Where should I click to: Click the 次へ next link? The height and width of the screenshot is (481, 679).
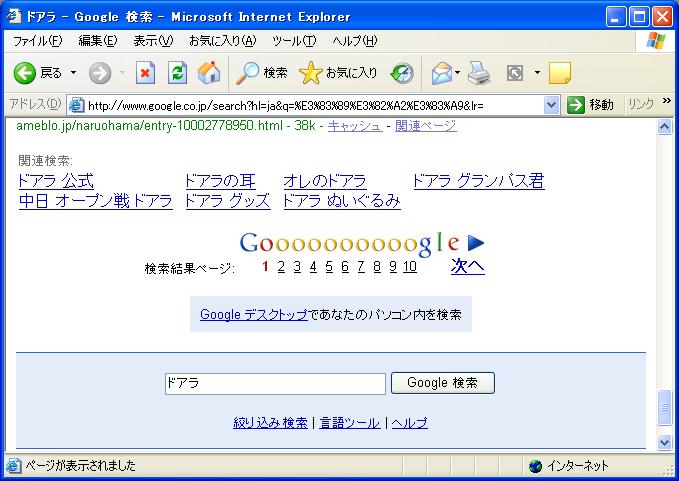(468, 266)
